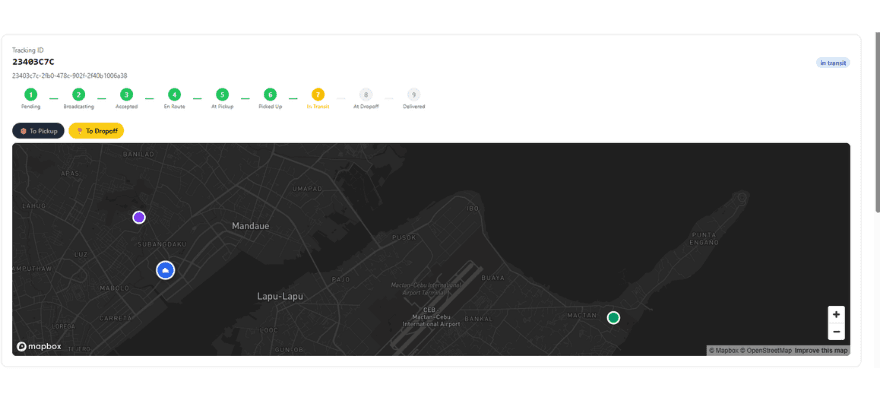Image resolution: width=880 pixels, height=400 pixels.
Task: Click the full UUID 23403c7c-2fb0 text
Action: (x=70, y=75)
